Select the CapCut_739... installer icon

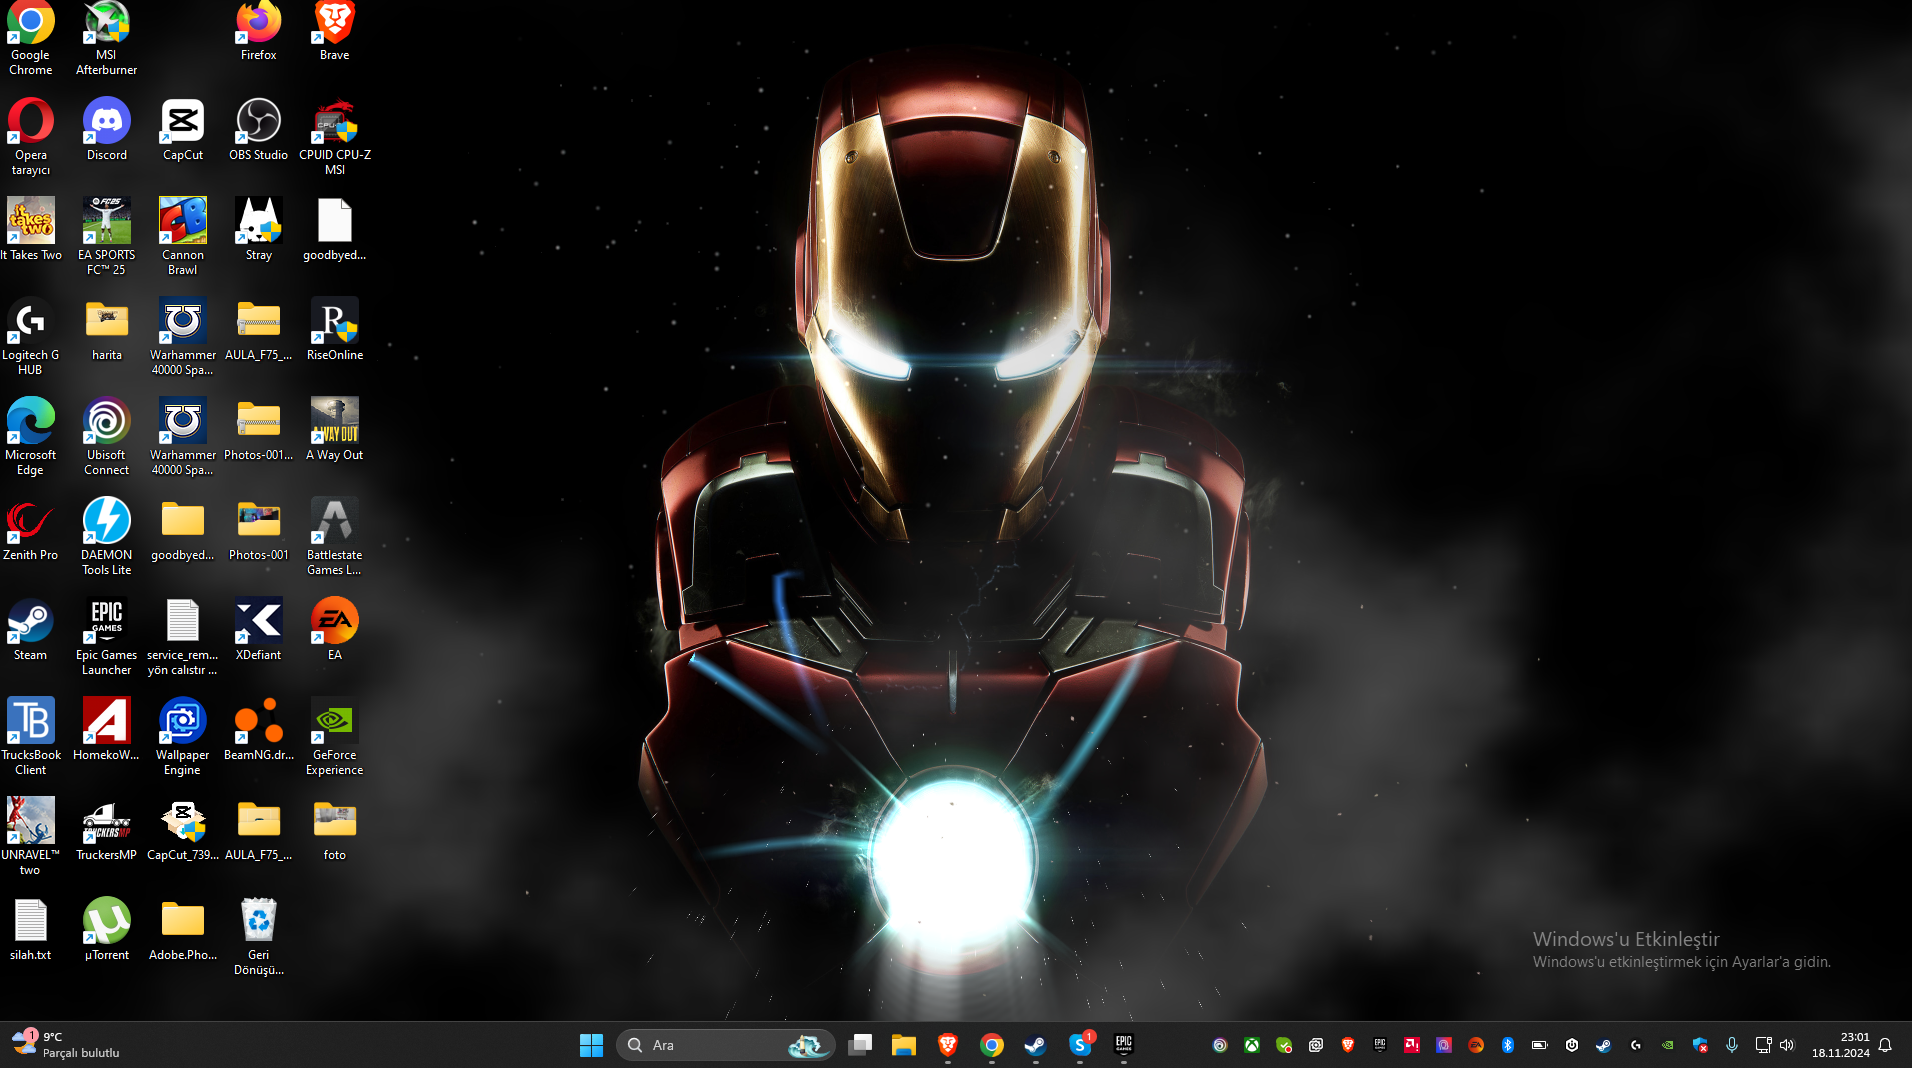183,830
